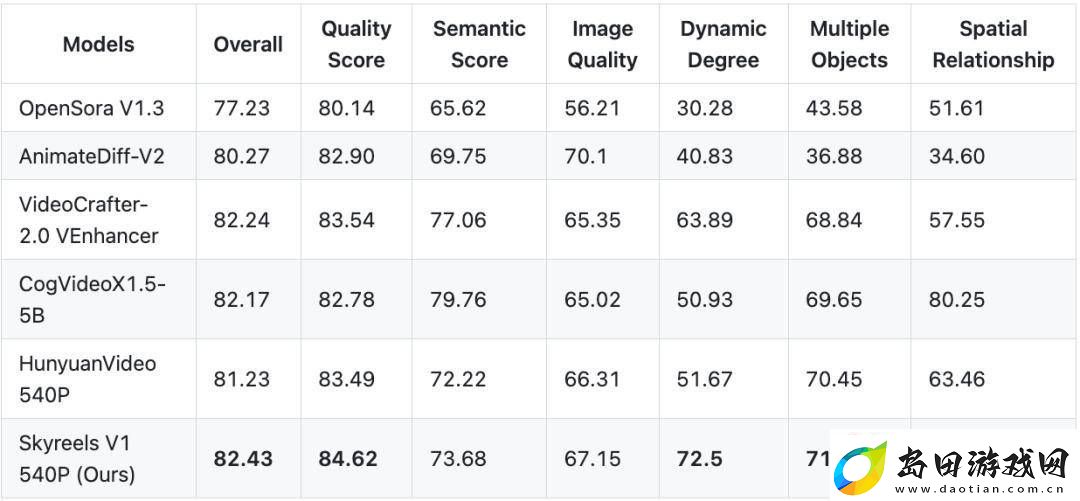Select the Dynamic Degree column header
The image size is (1080, 501).
(x=723, y=44)
